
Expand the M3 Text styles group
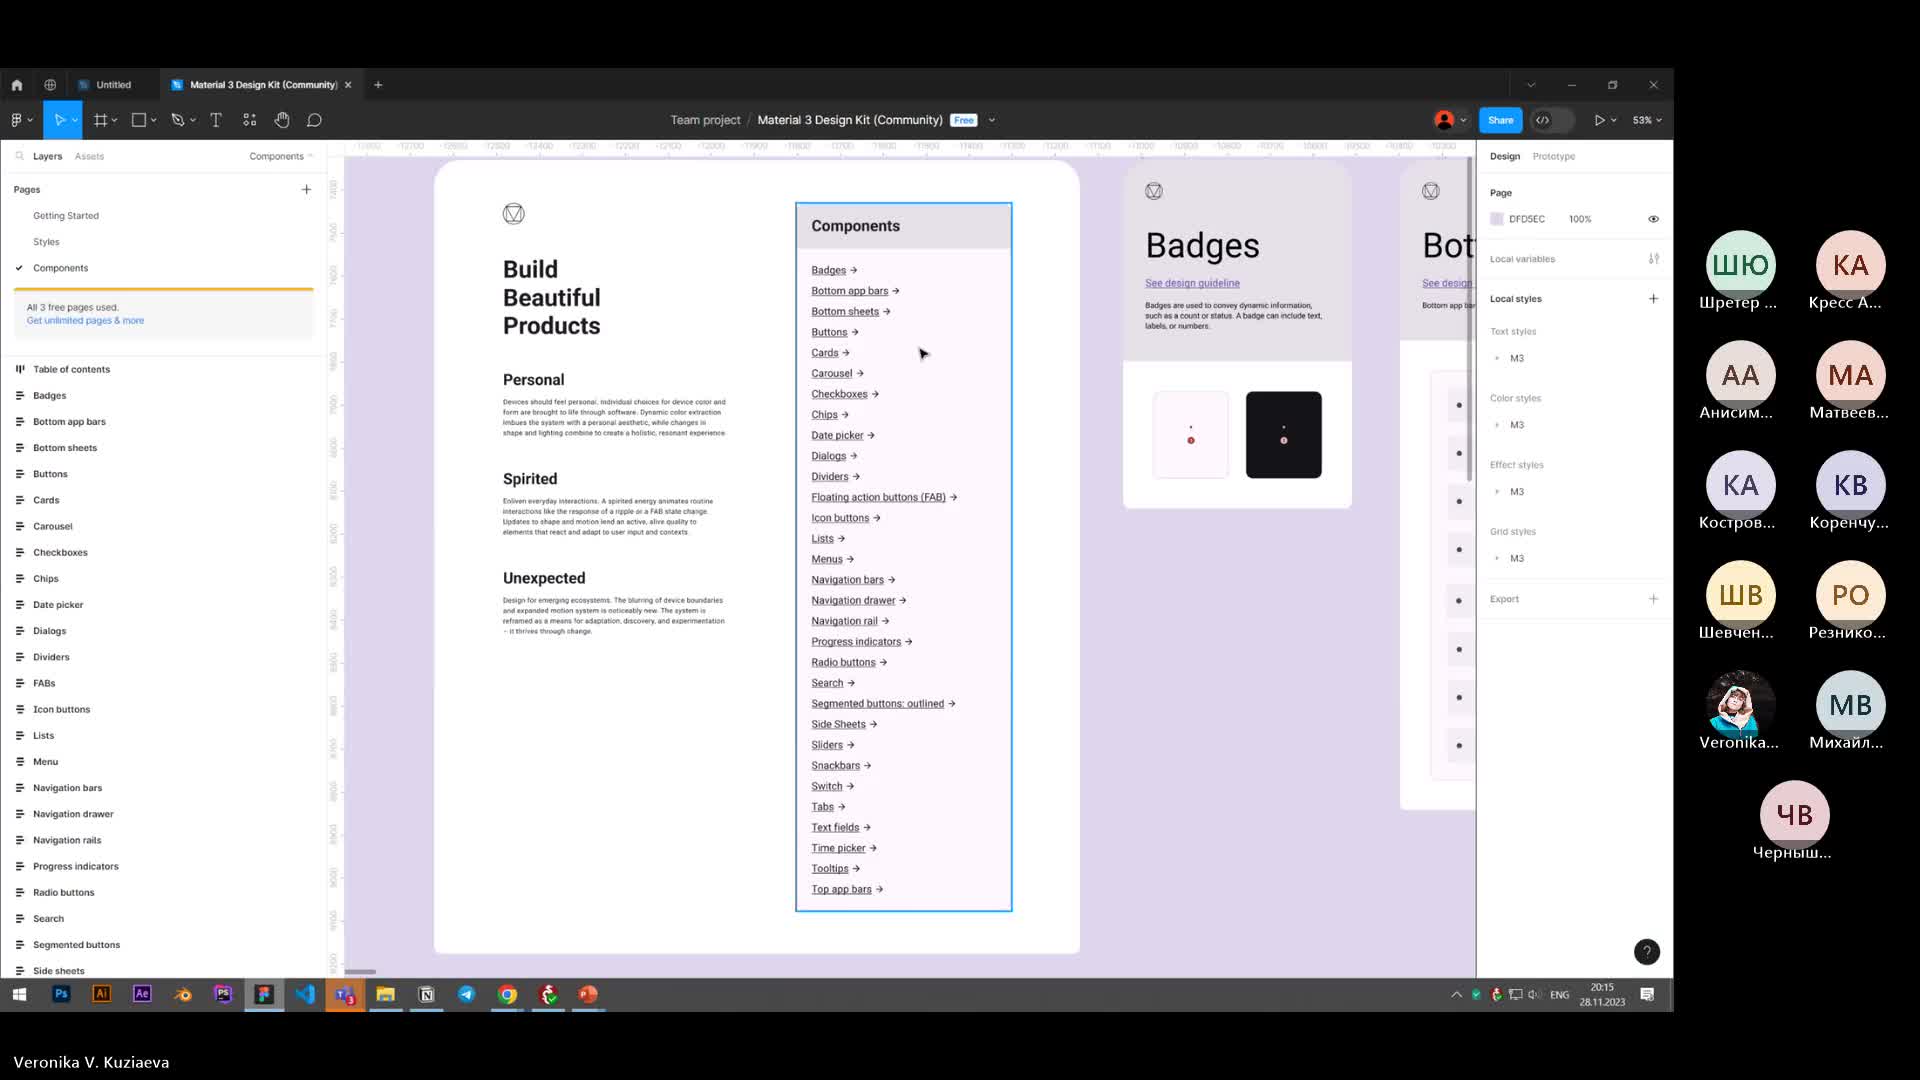coord(1497,358)
